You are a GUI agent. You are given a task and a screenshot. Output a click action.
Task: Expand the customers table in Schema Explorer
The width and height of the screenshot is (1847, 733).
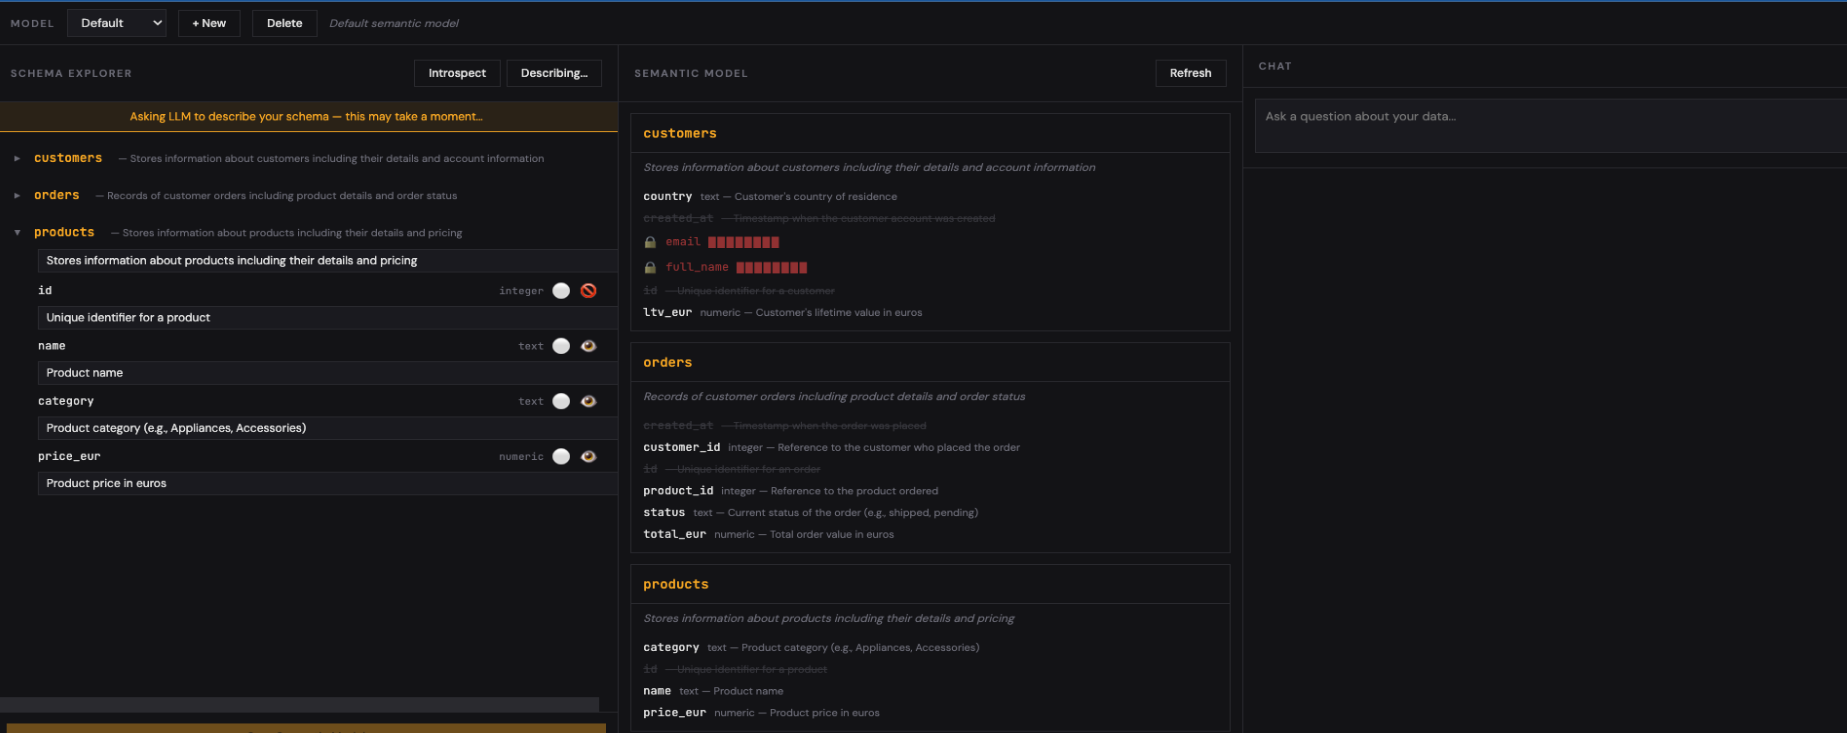(x=17, y=158)
